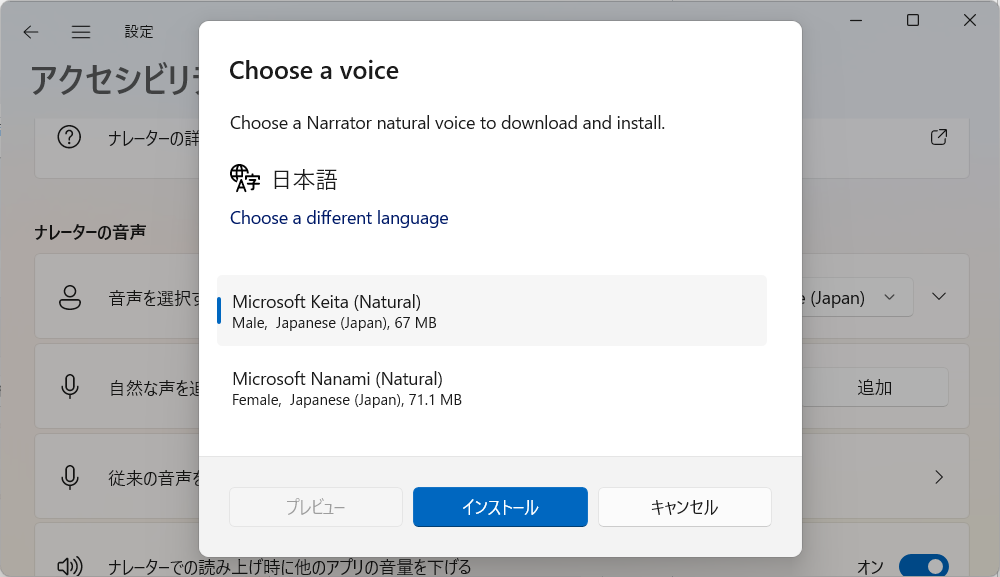
Task: Close the Settings window
Action: pyautogui.click(x=969, y=20)
